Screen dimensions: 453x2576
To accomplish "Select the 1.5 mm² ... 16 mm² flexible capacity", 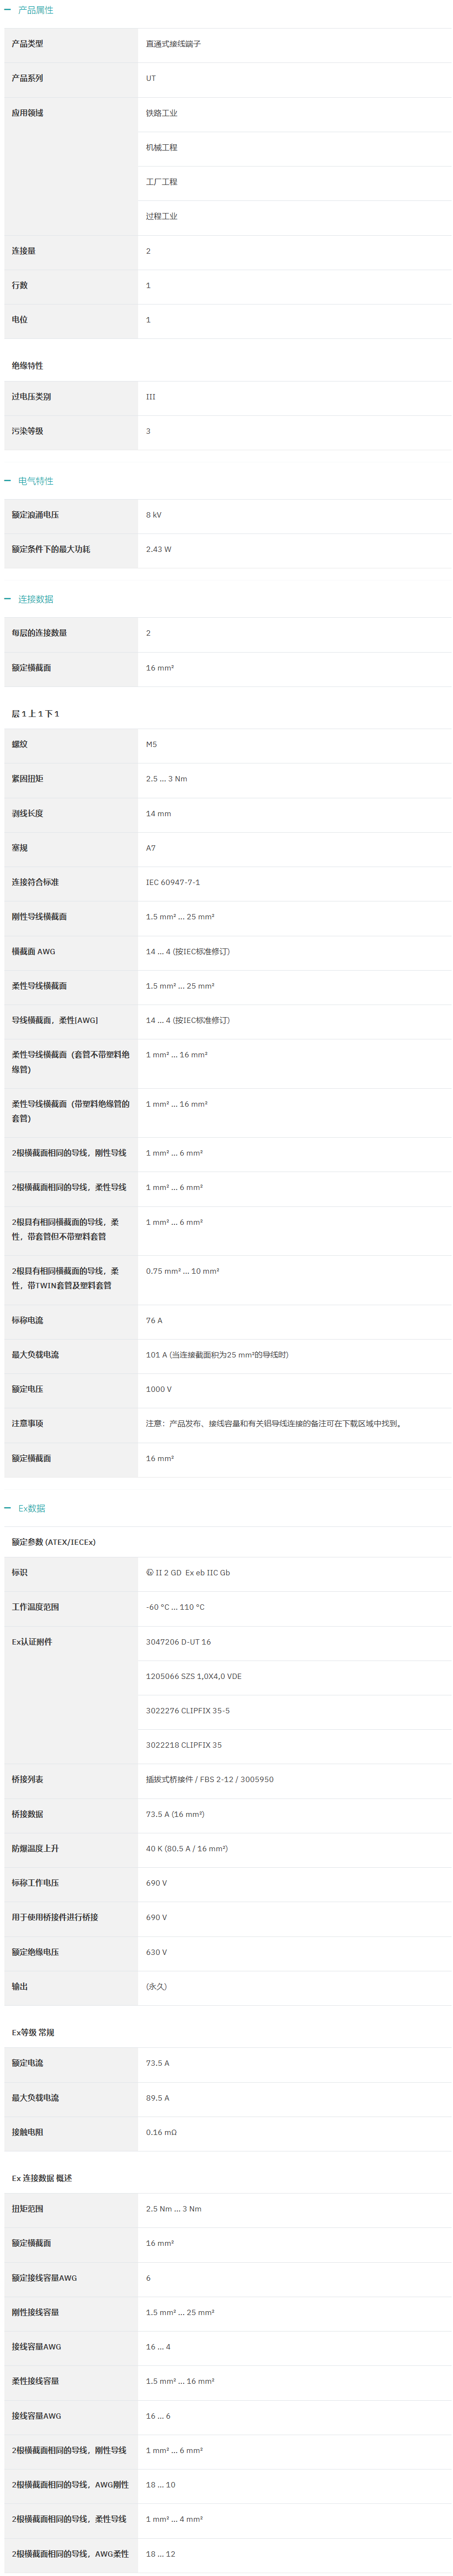I will [x=180, y=2381].
